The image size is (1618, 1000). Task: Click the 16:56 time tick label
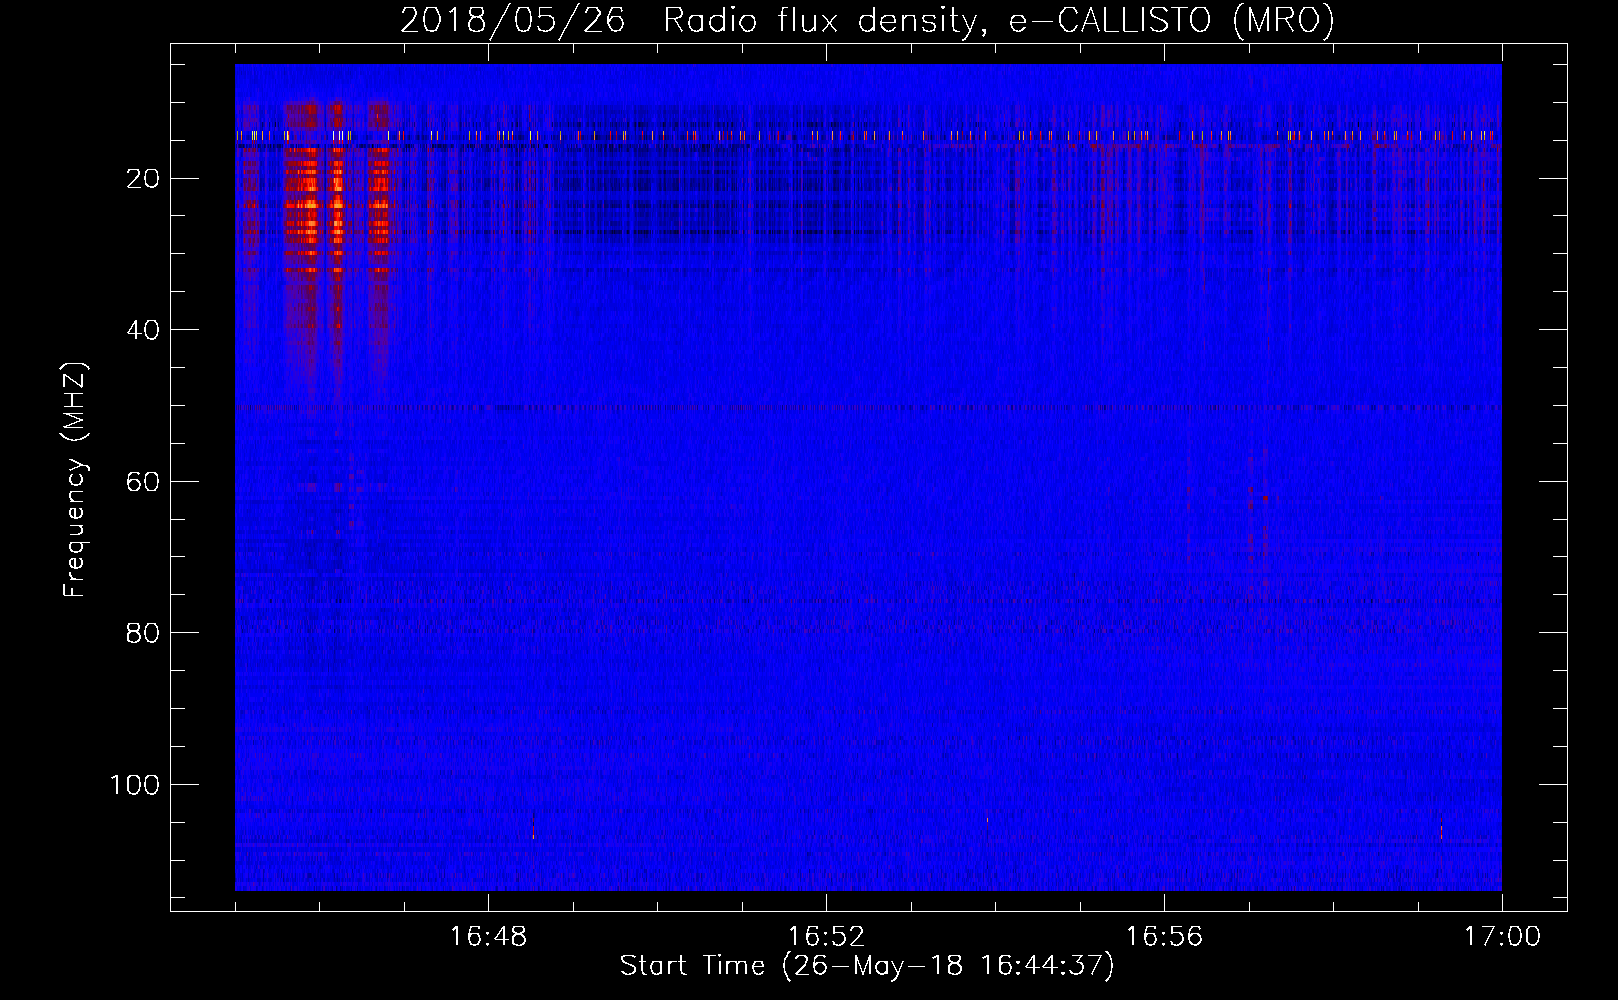(1164, 937)
